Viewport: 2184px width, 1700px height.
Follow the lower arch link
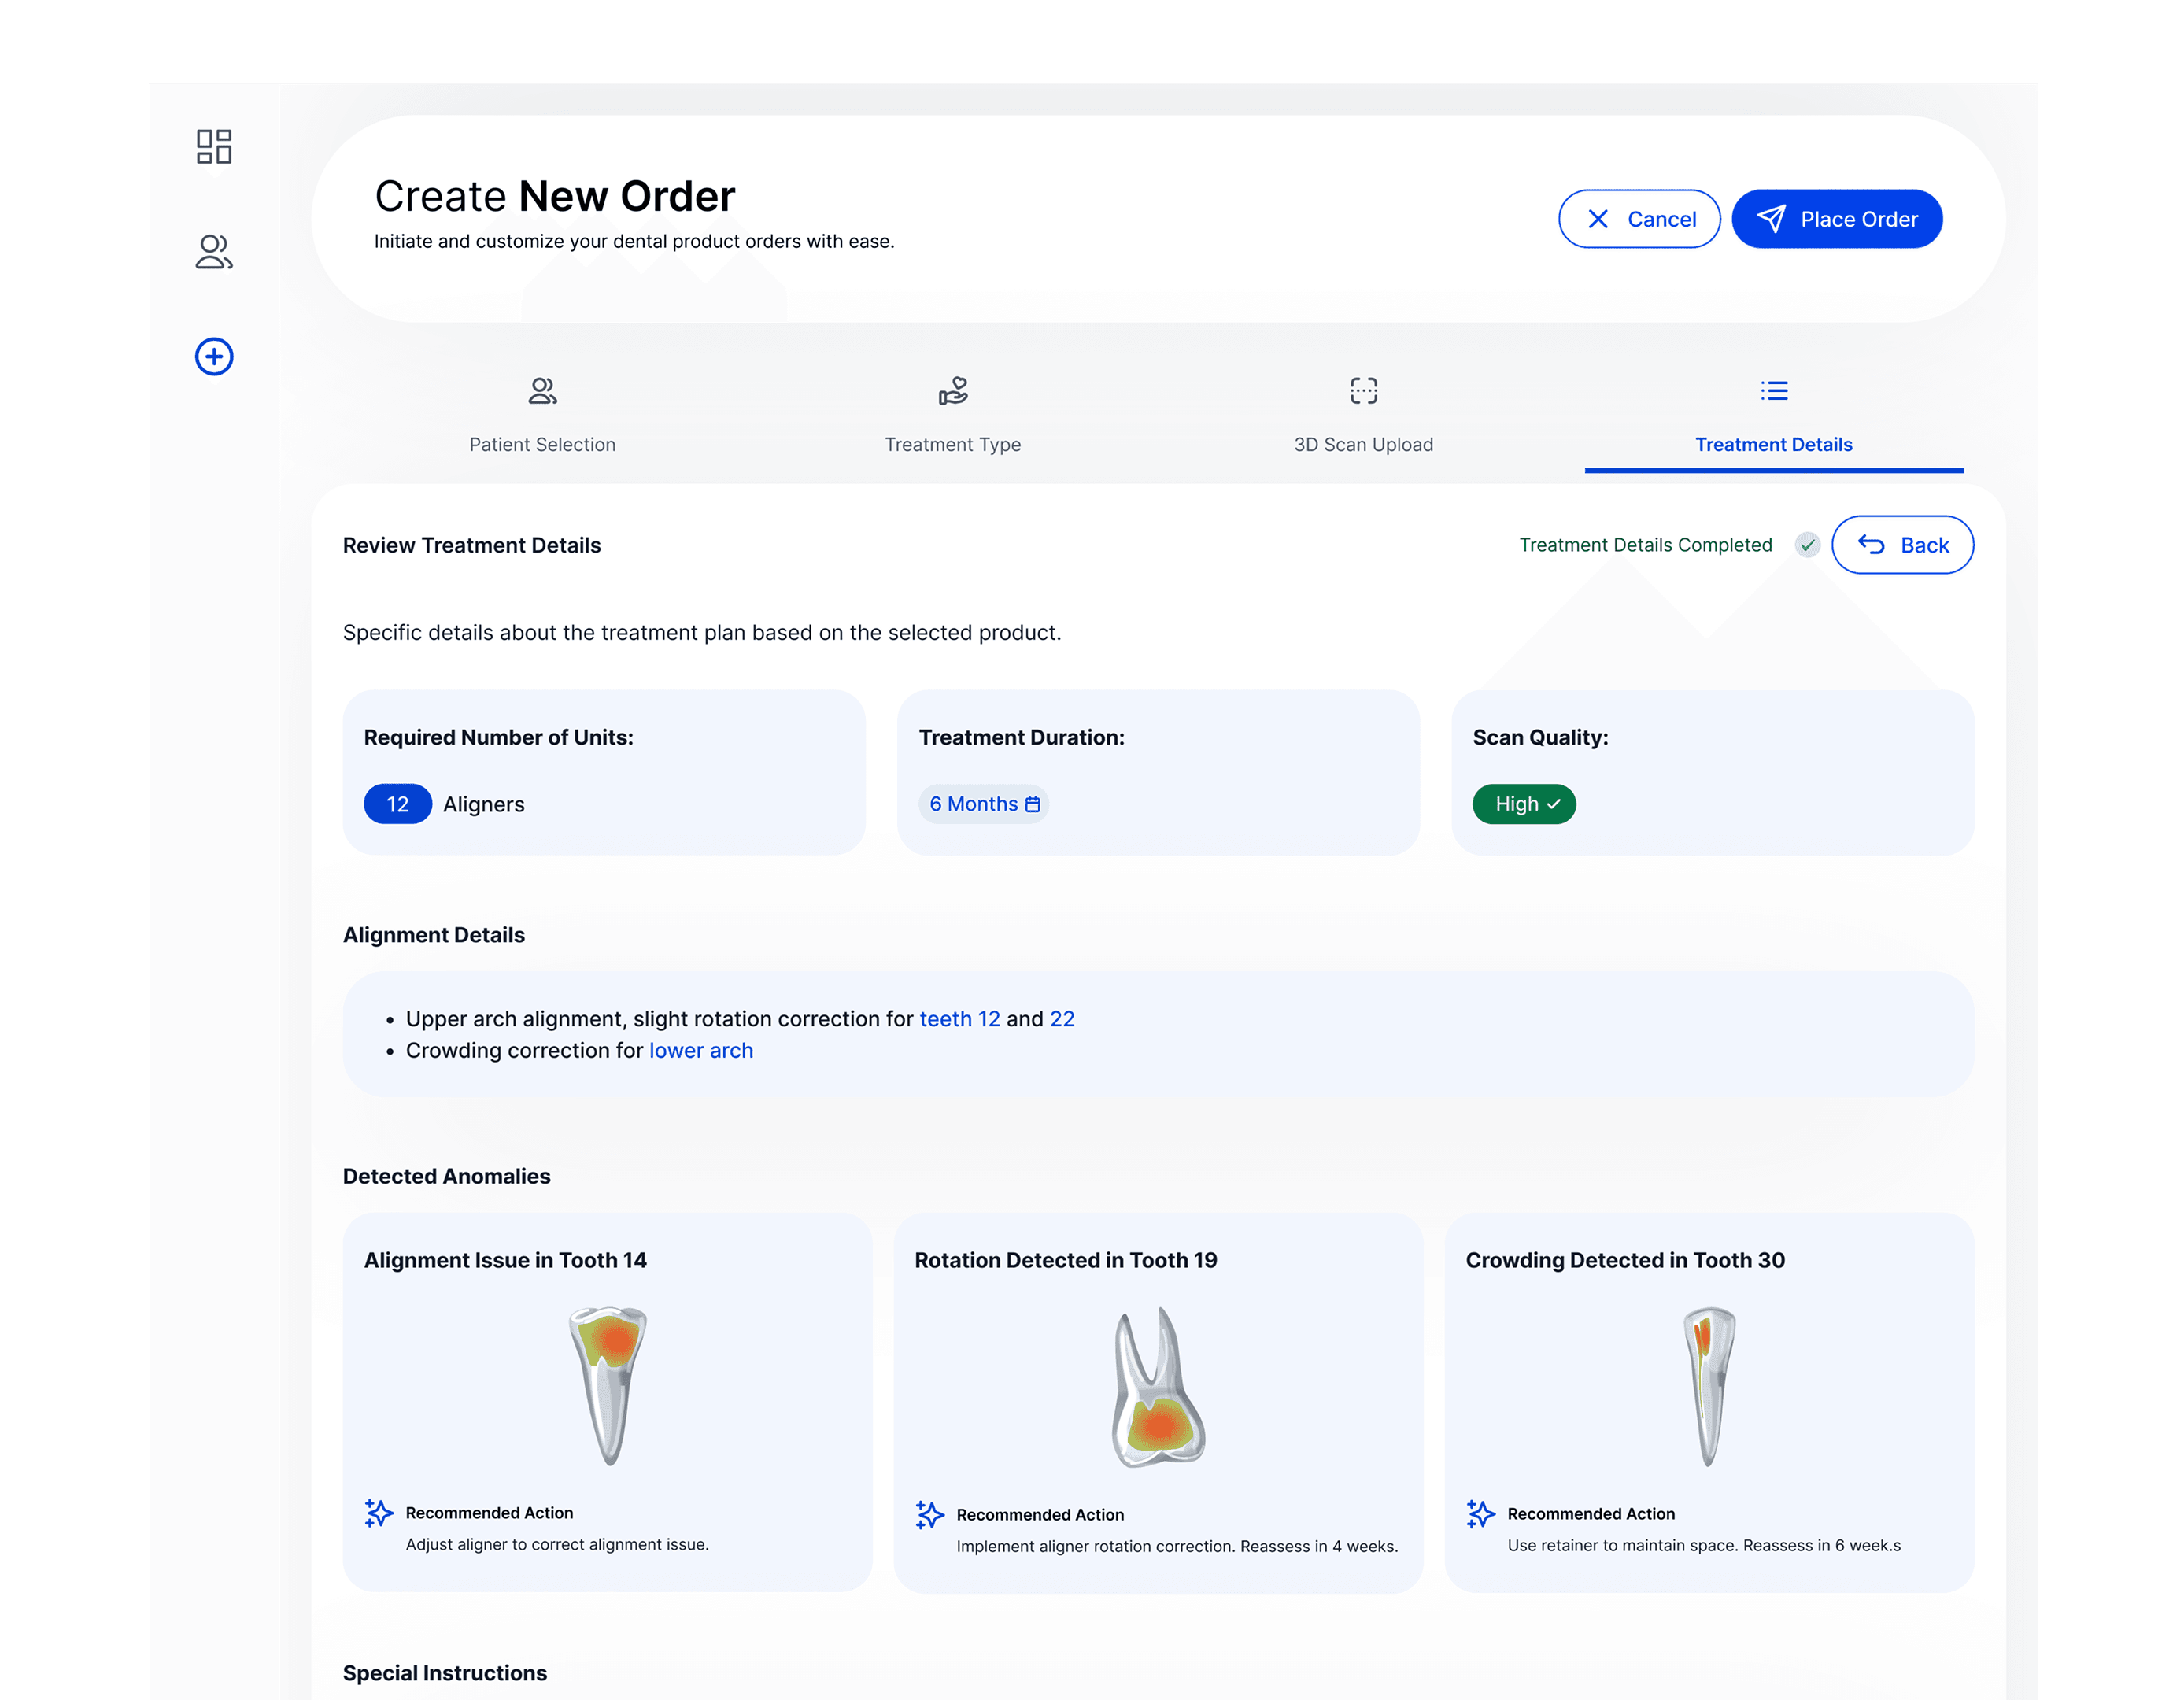pos(701,1051)
